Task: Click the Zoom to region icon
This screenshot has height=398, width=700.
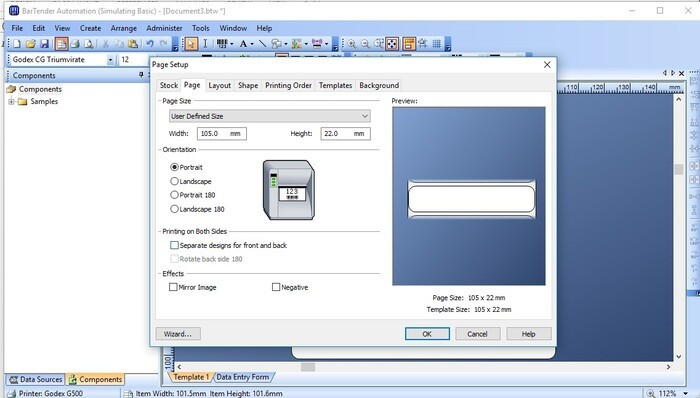Action: pyautogui.click(x=379, y=44)
